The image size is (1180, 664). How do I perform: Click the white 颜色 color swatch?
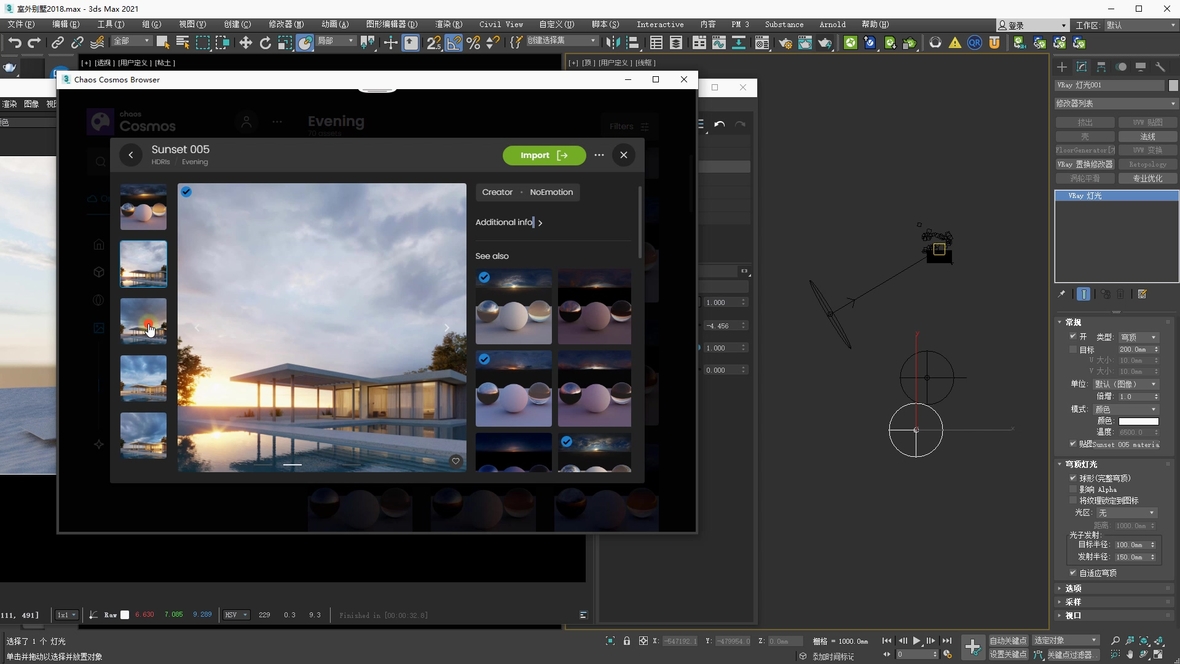(x=1137, y=421)
